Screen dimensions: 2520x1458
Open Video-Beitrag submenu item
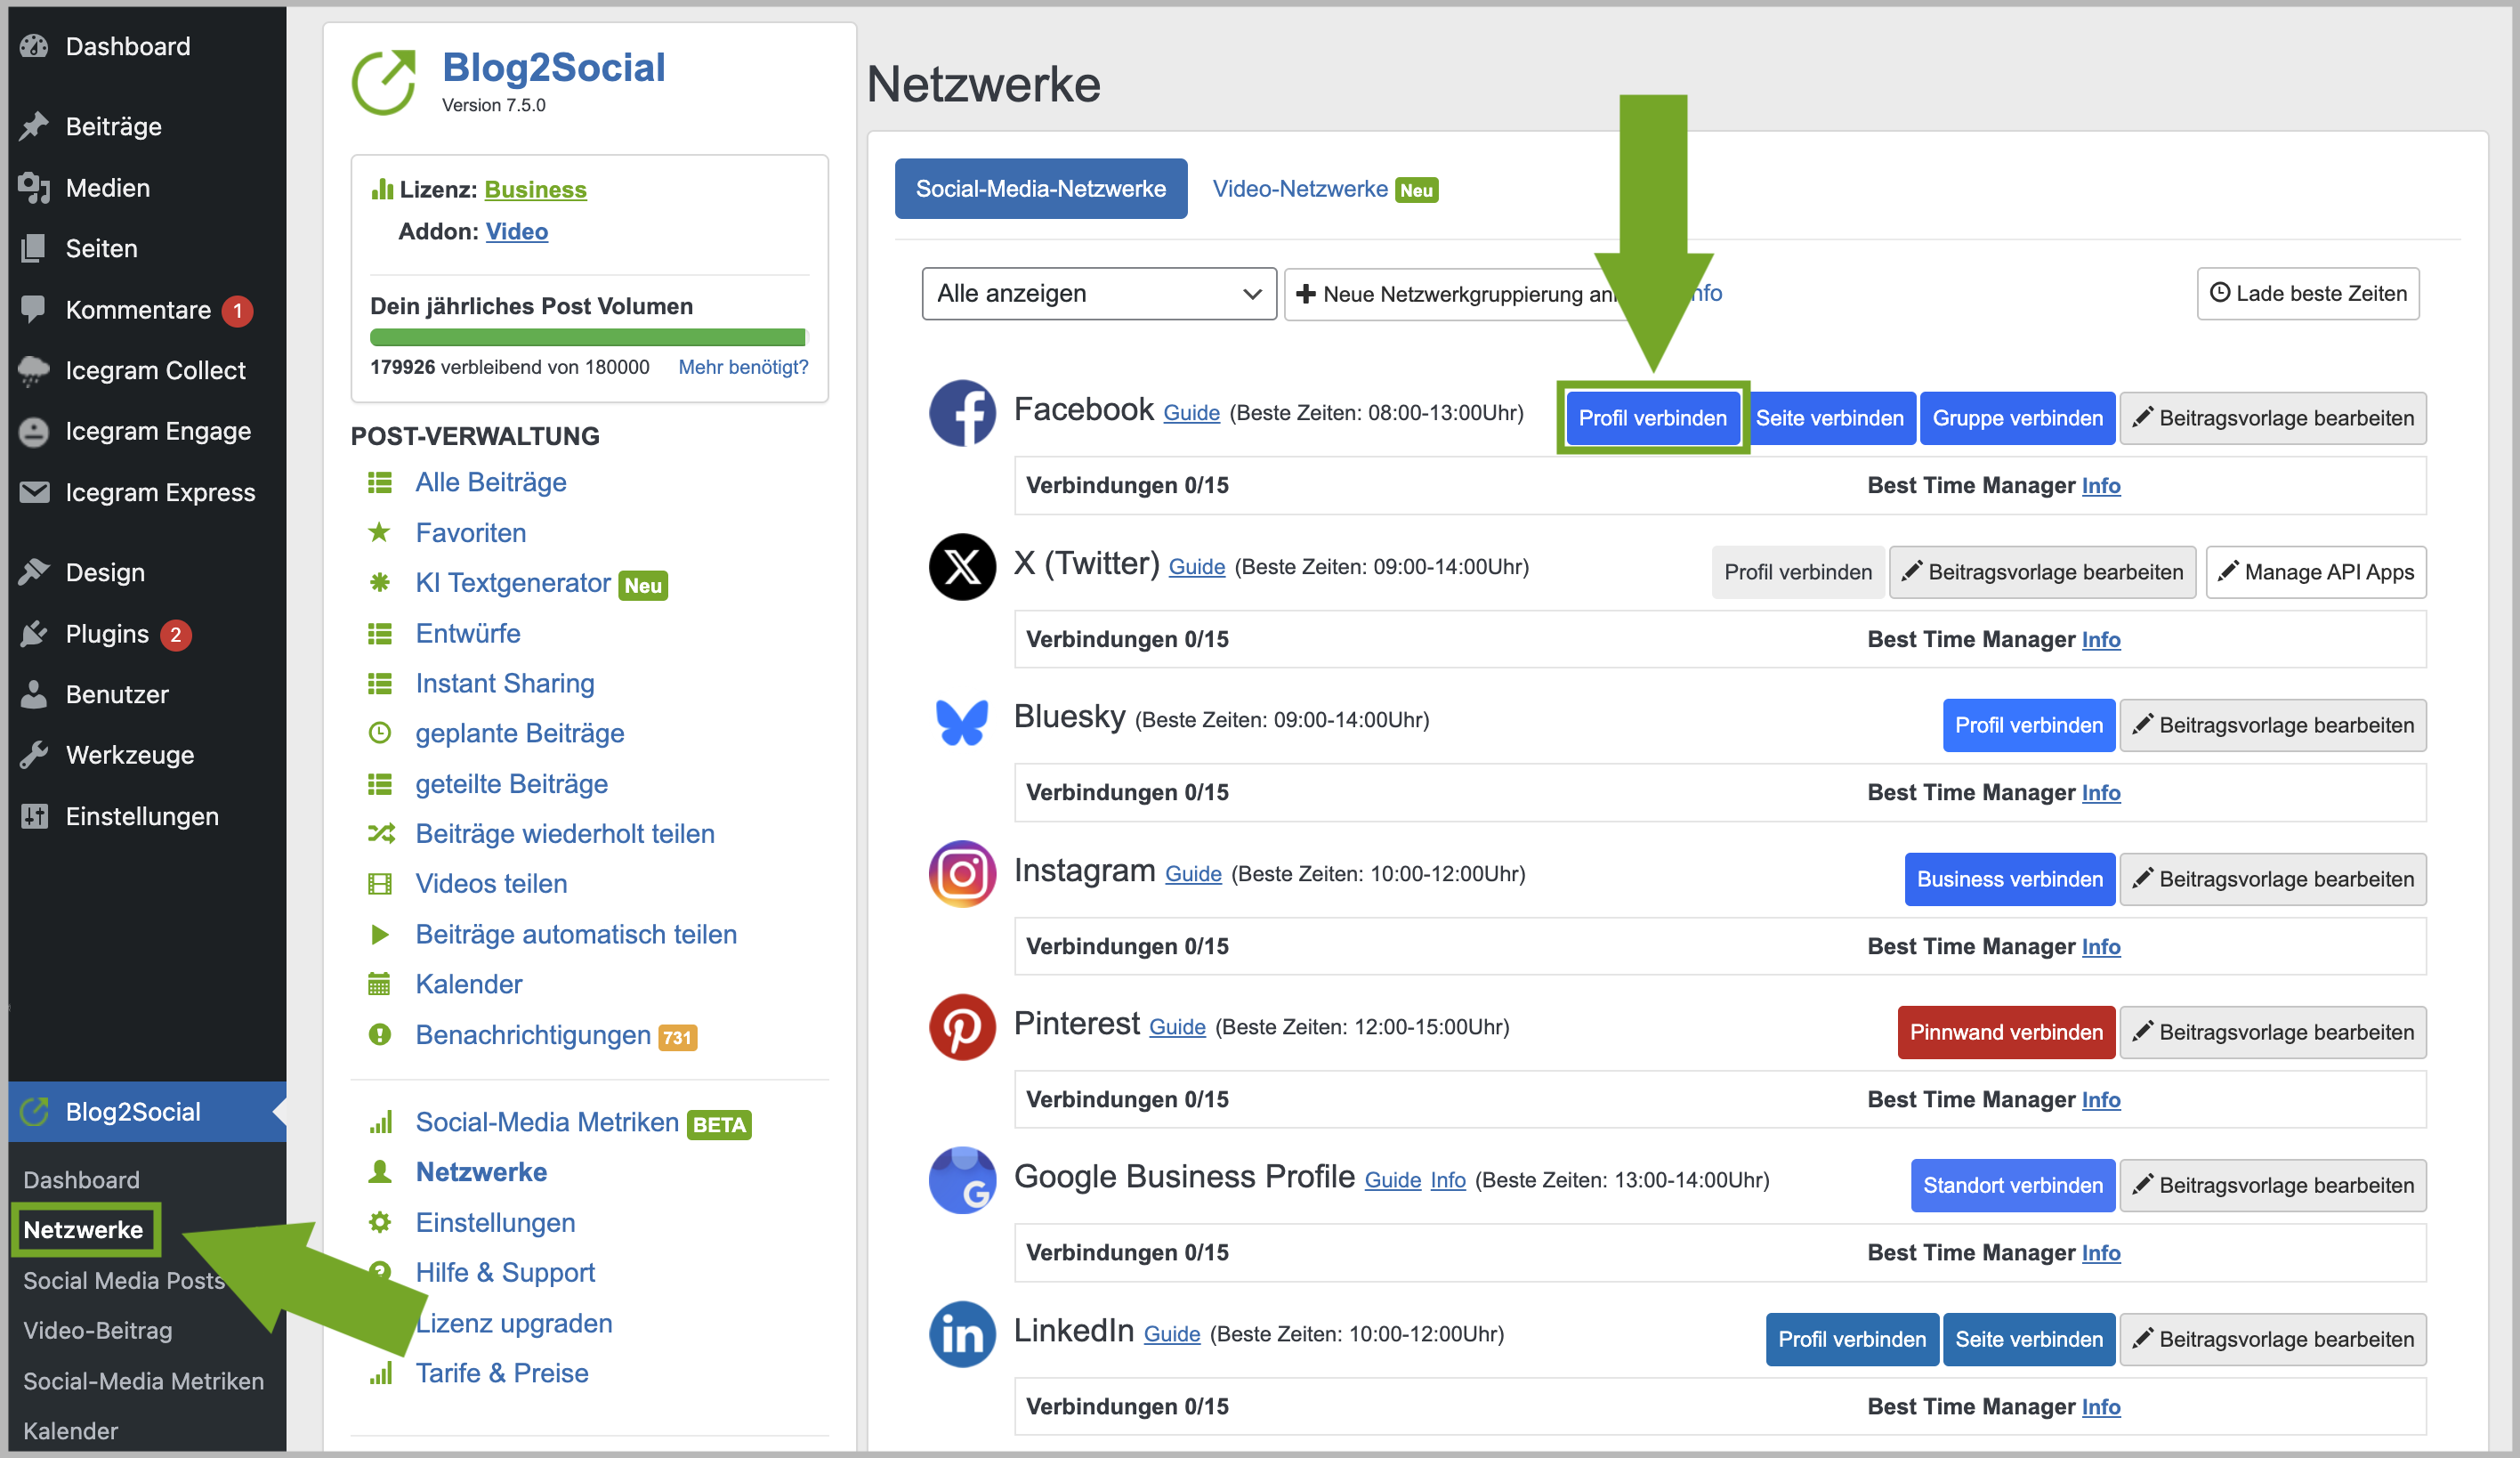click(98, 1330)
